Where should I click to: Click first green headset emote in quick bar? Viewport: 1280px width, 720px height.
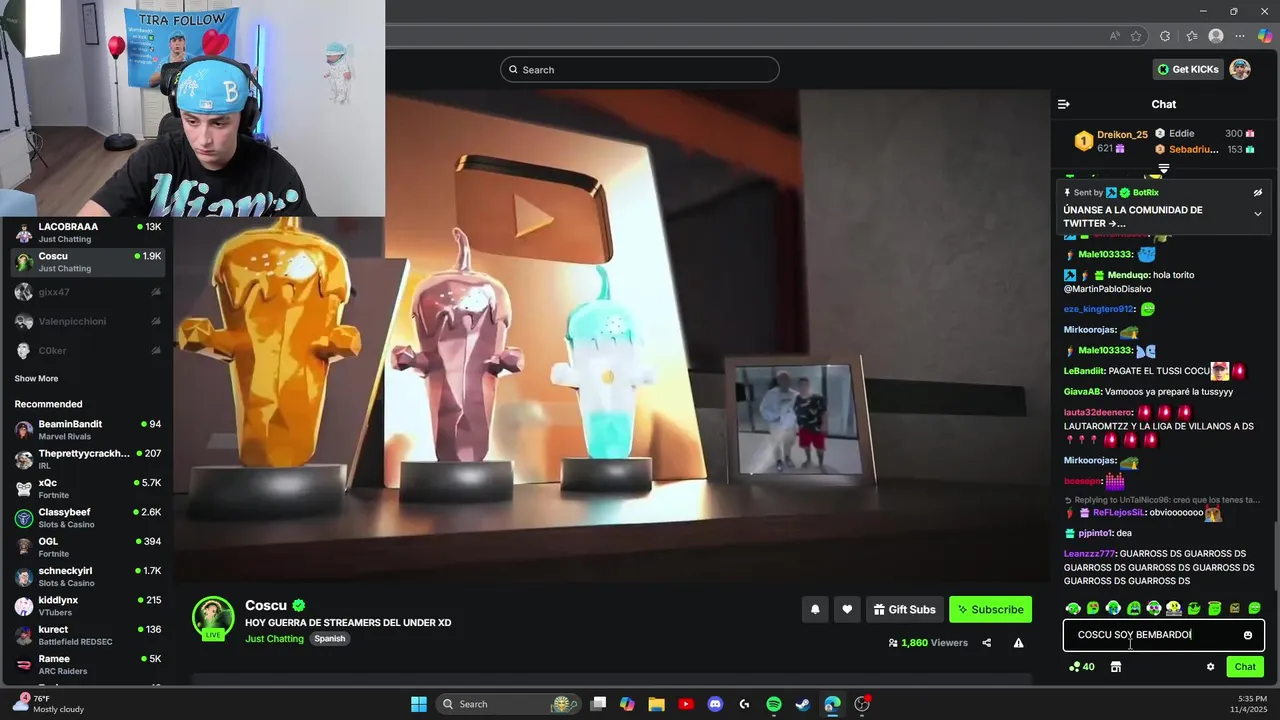(1073, 608)
